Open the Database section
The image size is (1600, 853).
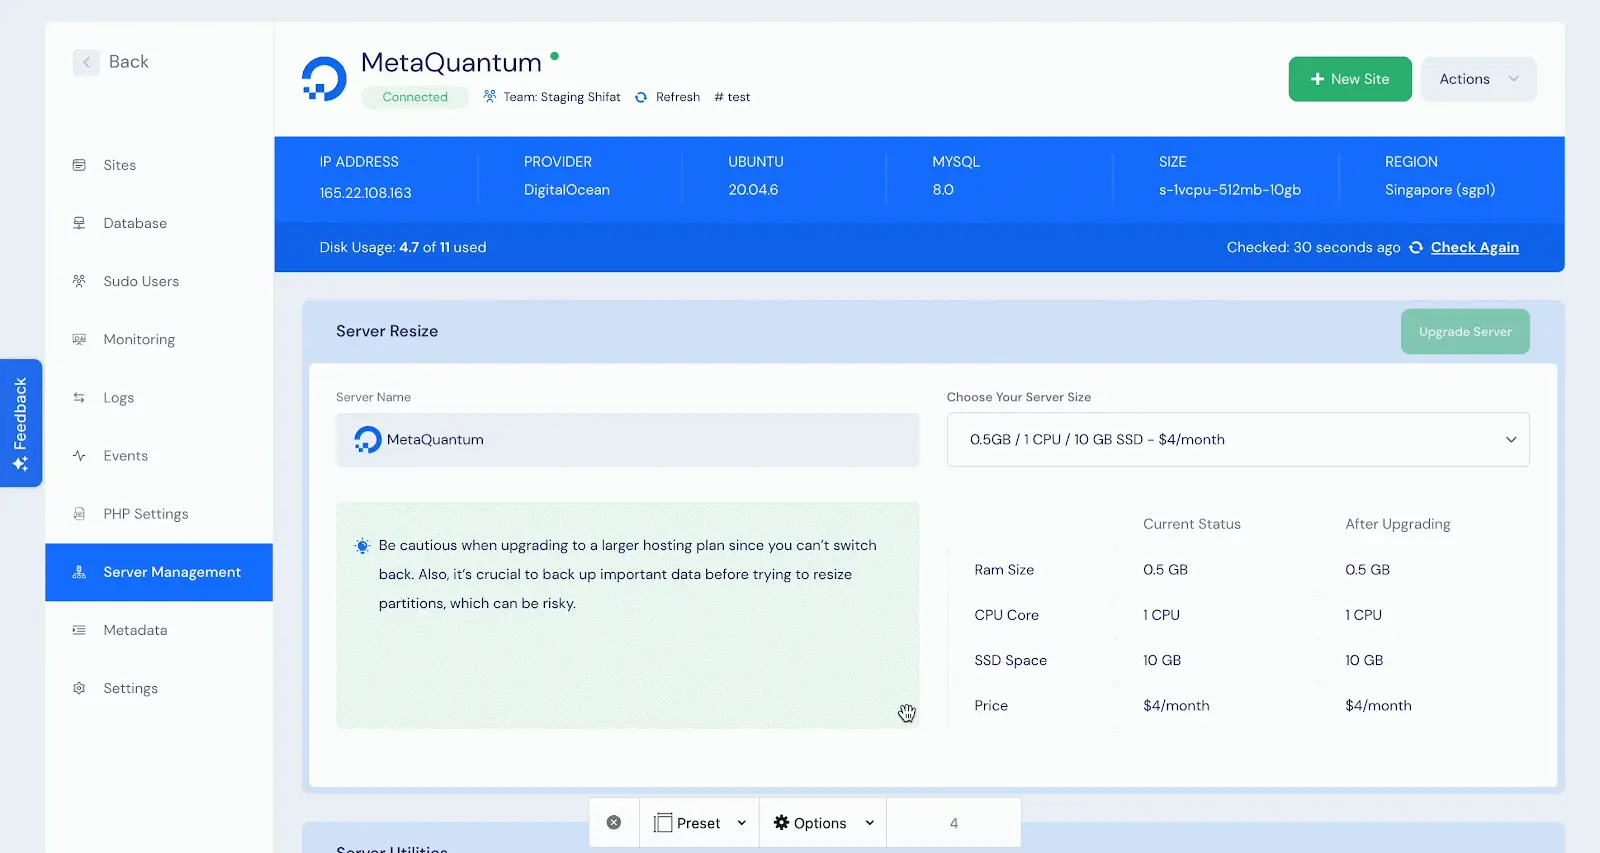pos(135,223)
